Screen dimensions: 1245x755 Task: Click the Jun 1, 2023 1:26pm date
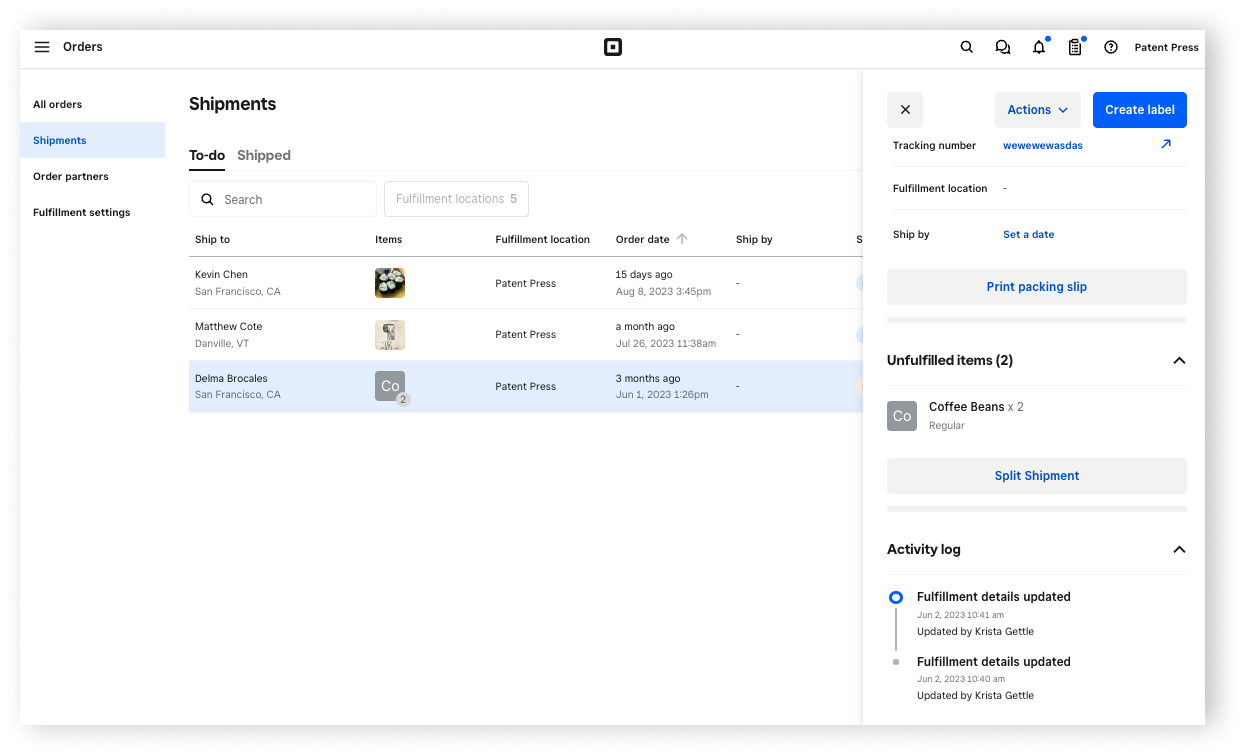[662, 395]
